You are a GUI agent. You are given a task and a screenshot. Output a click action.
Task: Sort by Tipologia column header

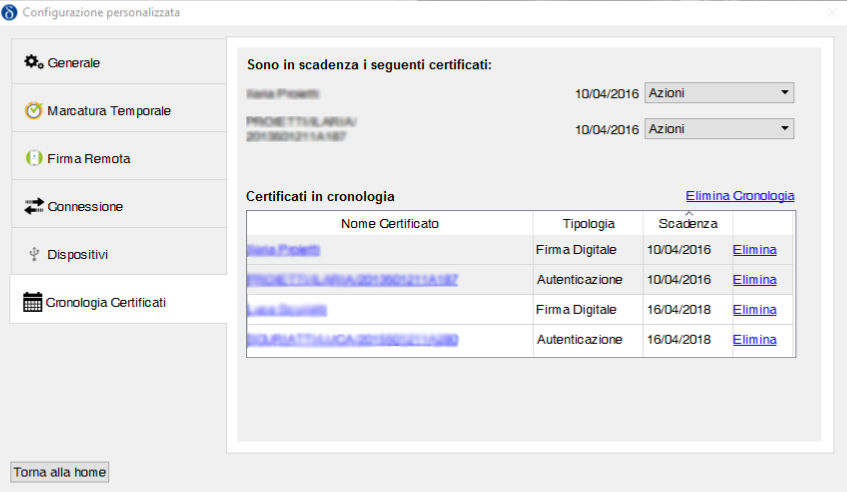click(588, 224)
